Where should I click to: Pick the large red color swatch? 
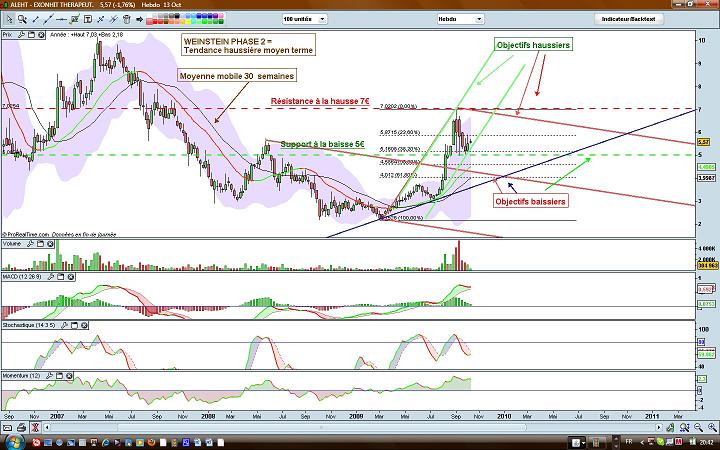(x=149, y=22)
